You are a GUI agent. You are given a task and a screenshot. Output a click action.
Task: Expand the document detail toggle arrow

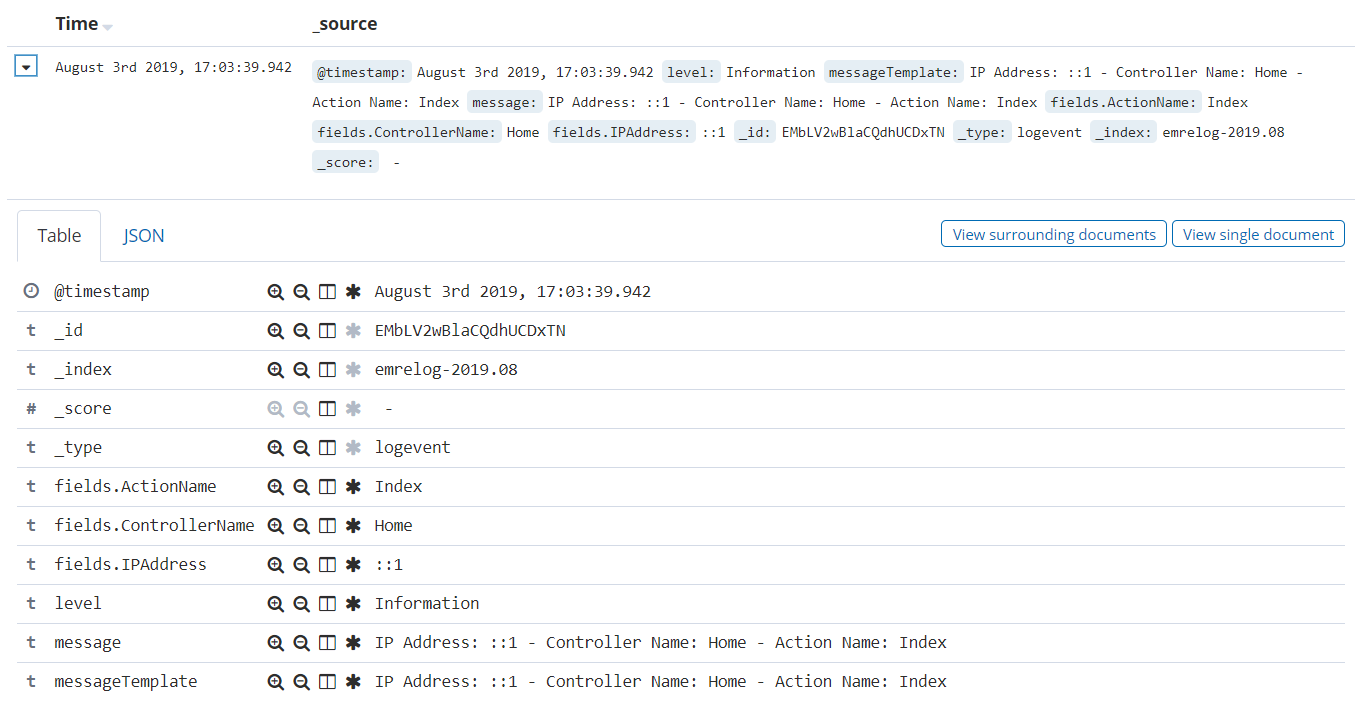(24, 65)
